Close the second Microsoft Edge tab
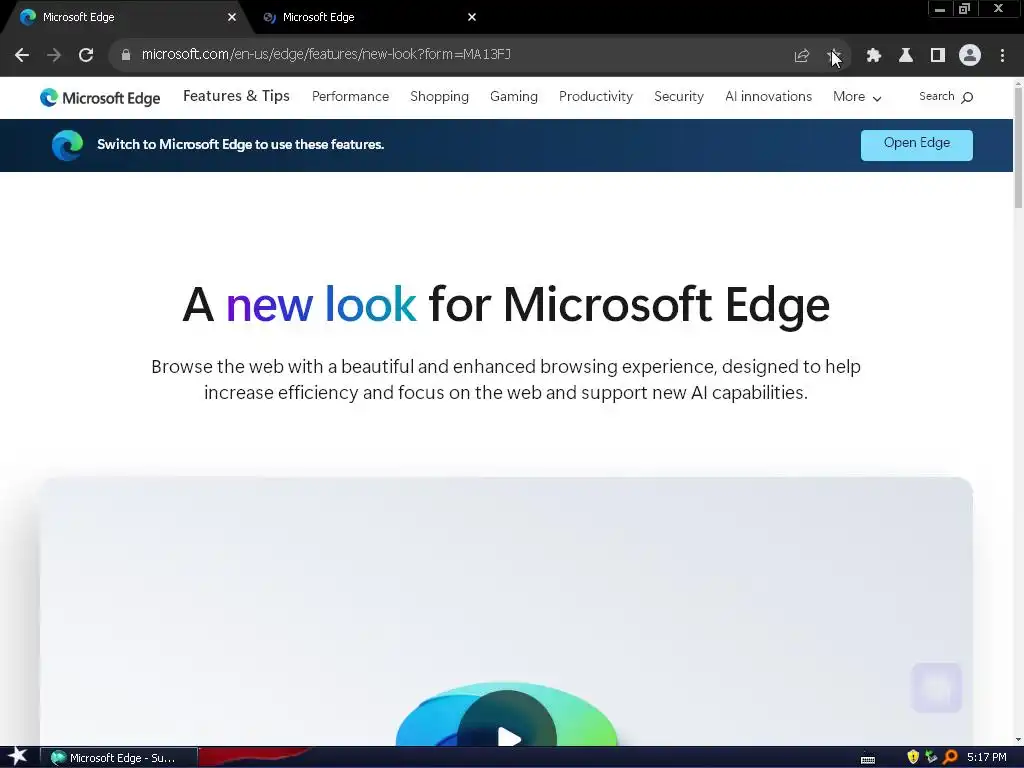 click(472, 17)
